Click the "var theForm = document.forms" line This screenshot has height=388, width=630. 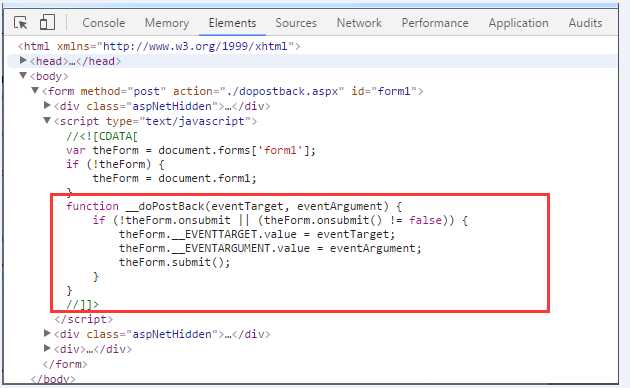pyautogui.click(x=191, y=151)
